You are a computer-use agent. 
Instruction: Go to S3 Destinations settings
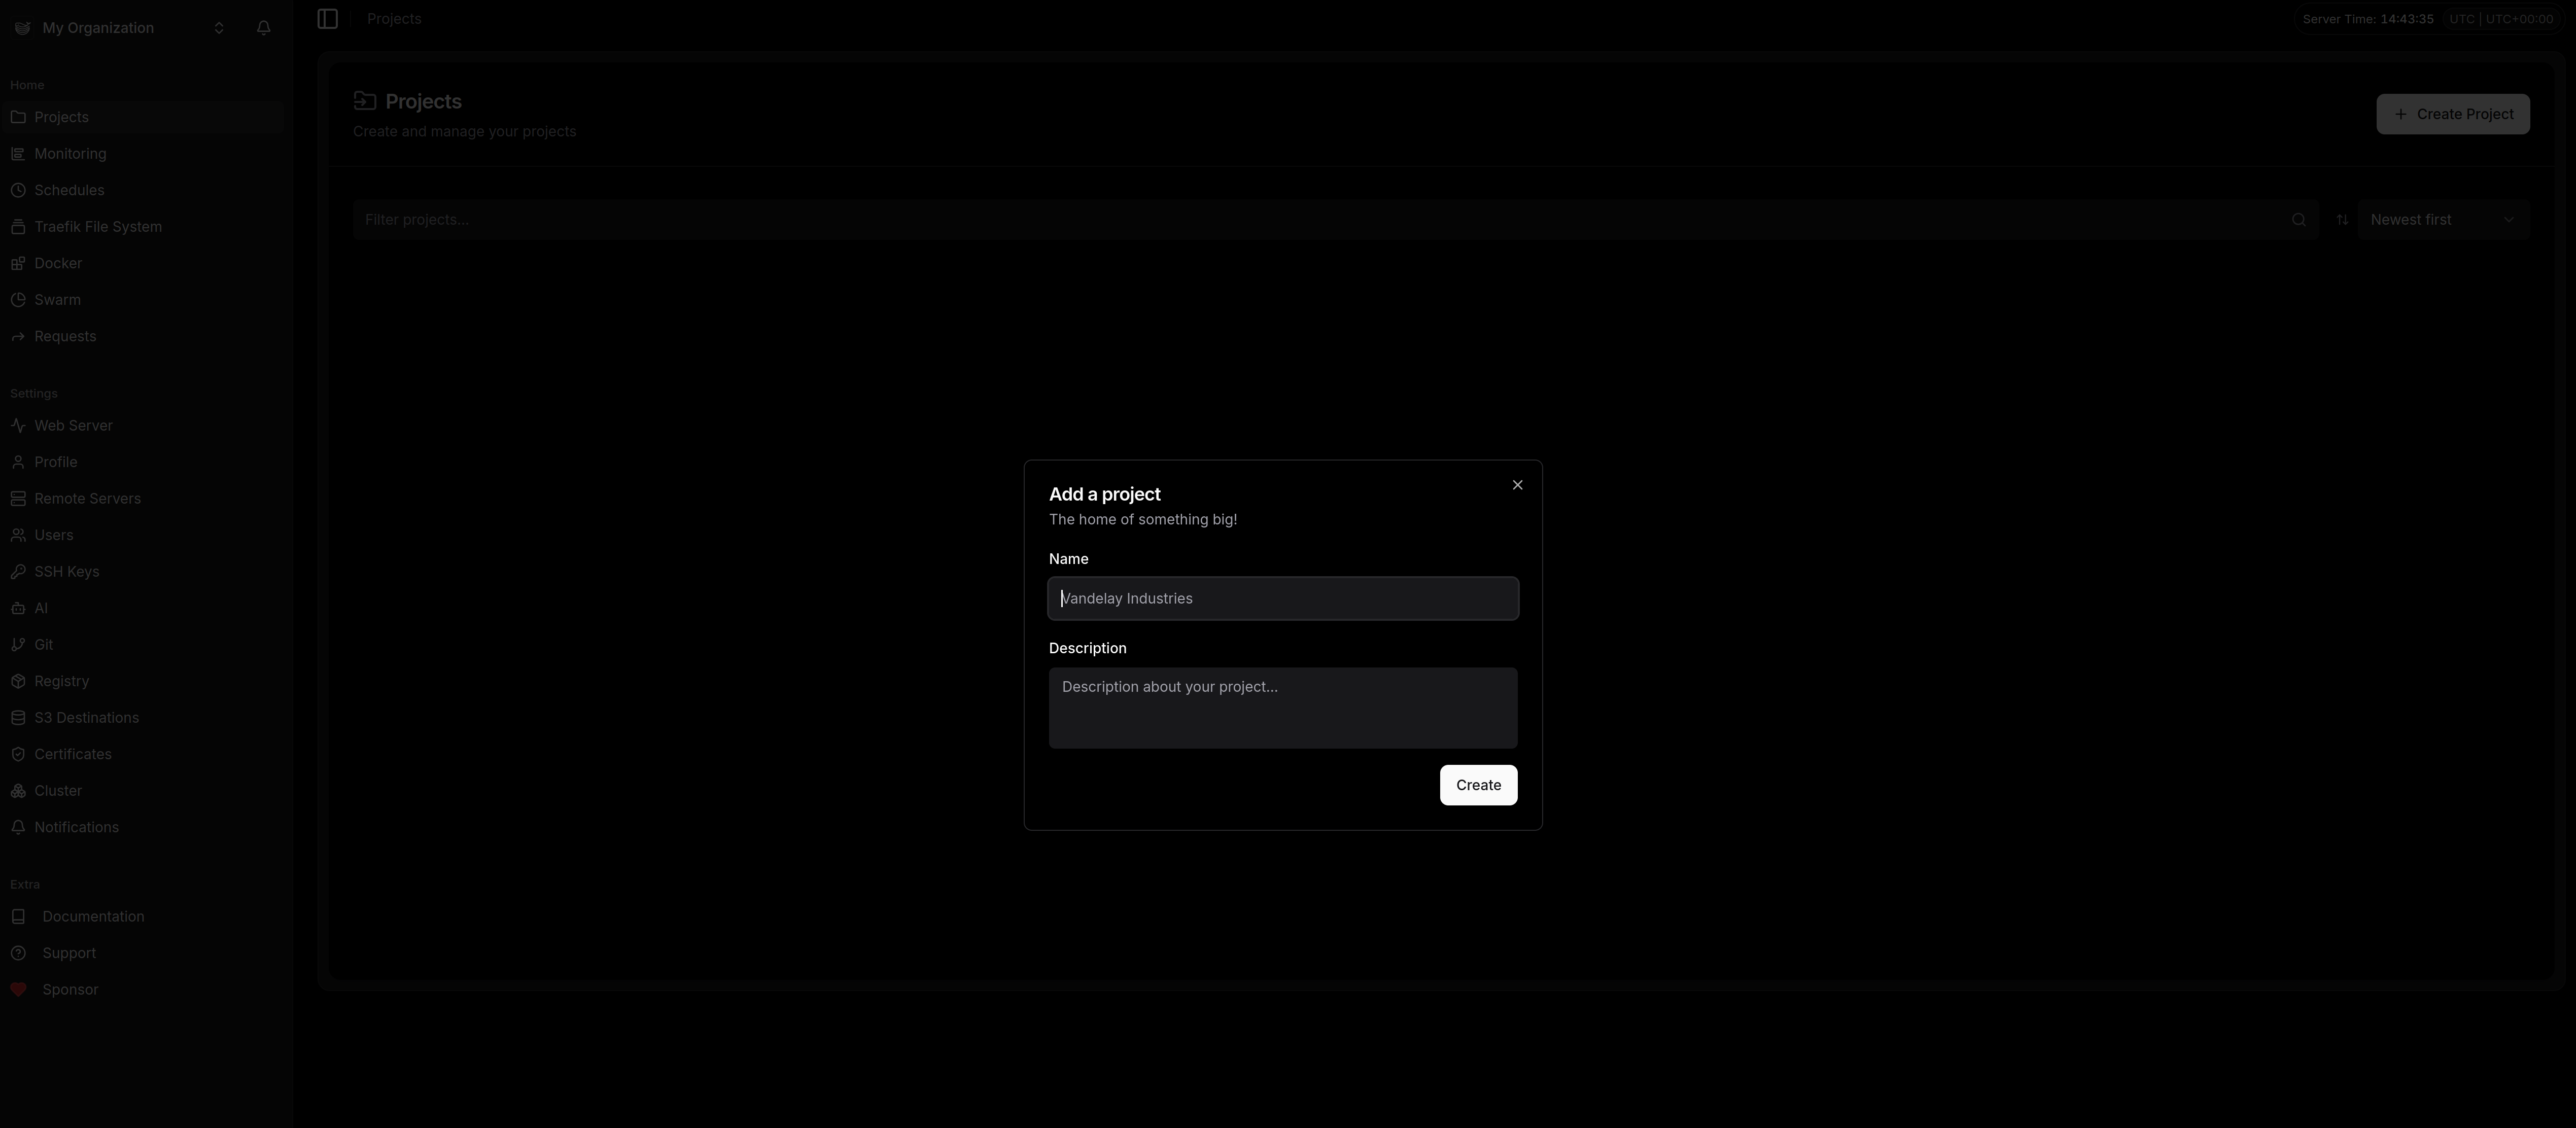(x=86, y=718)
